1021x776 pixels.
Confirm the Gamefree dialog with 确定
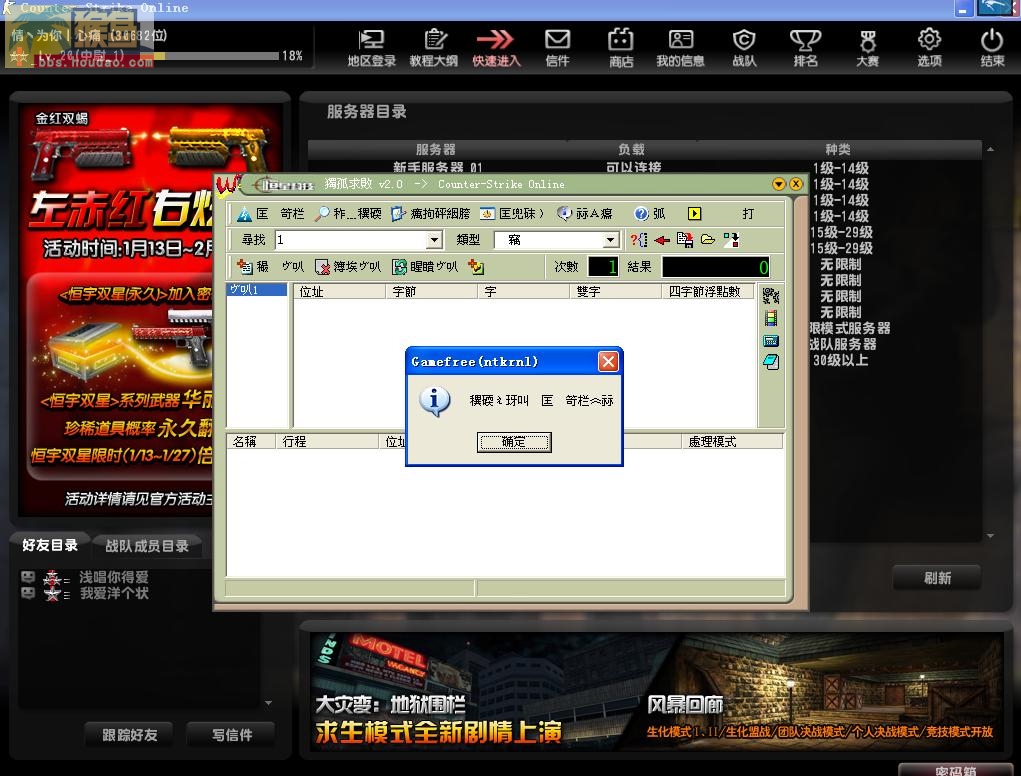514,442
